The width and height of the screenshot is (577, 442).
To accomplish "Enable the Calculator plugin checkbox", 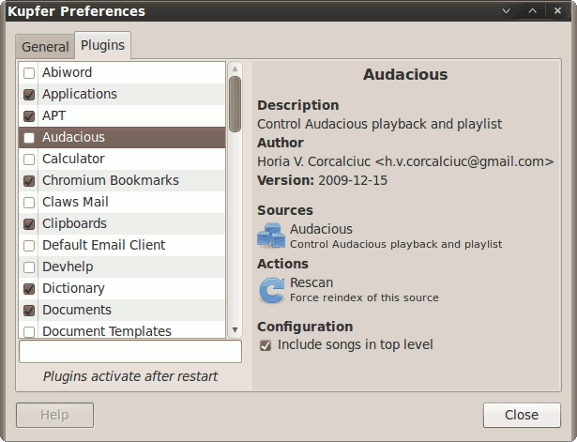I will (29, 159).
